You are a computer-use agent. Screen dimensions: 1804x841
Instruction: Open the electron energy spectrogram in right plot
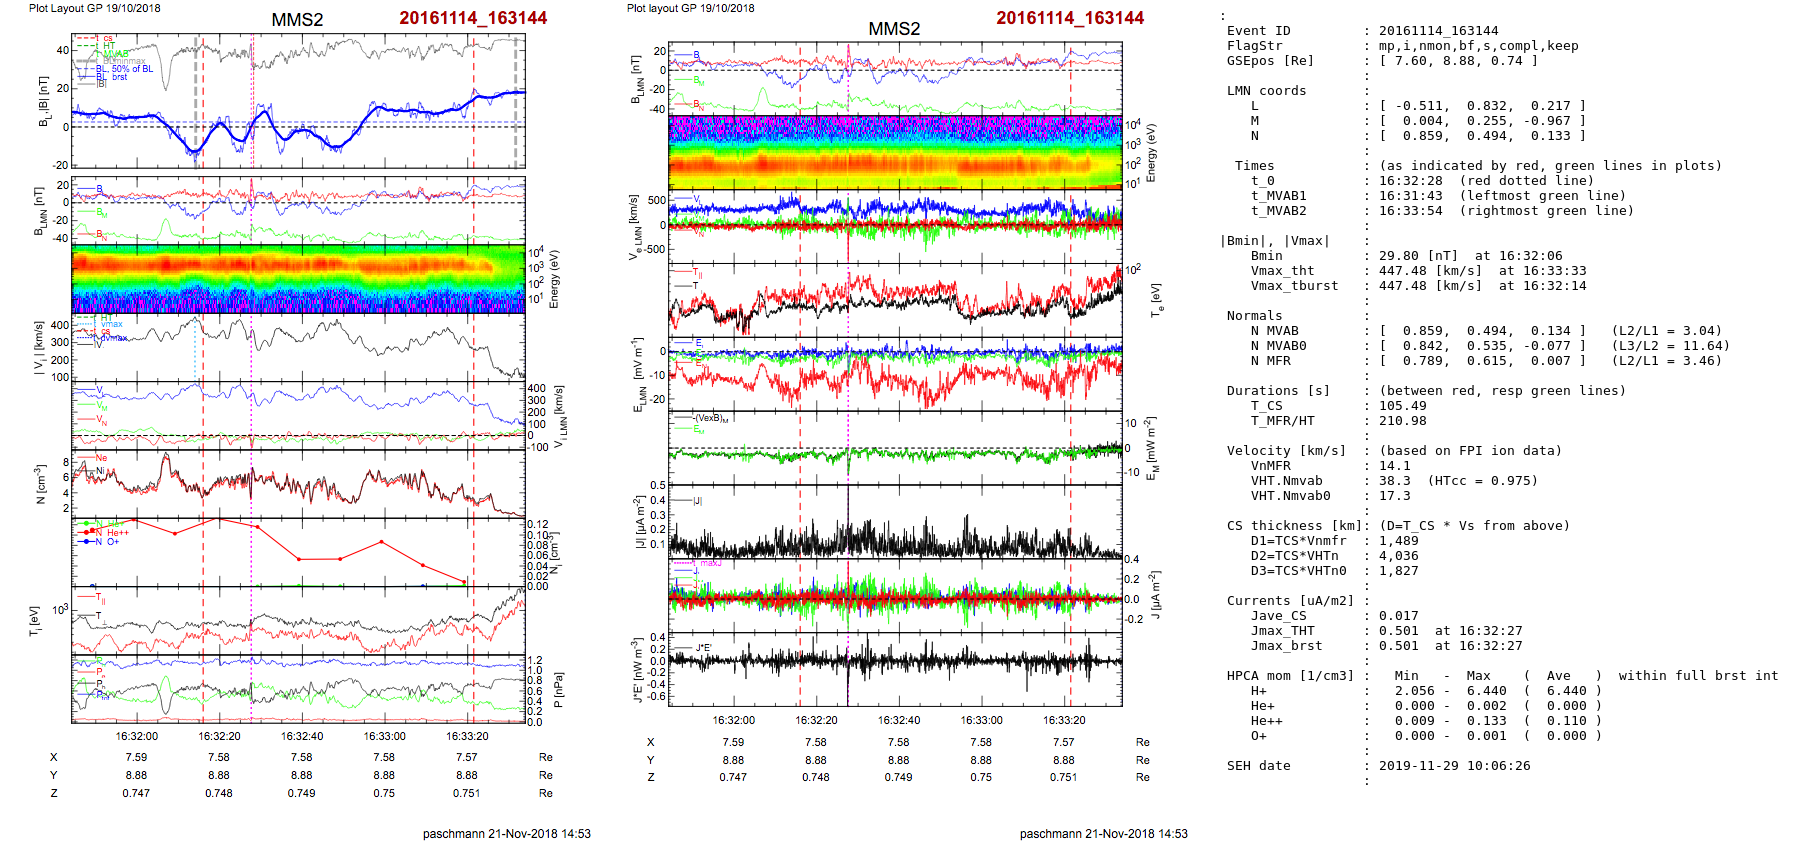[x=895, y=153]
